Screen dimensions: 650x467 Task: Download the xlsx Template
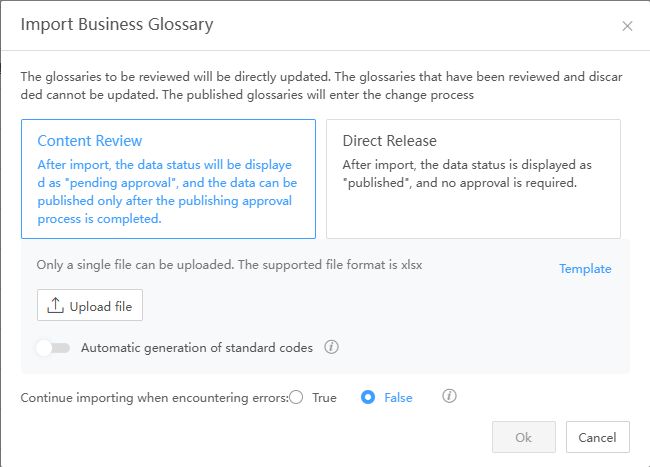click(585, 269)
